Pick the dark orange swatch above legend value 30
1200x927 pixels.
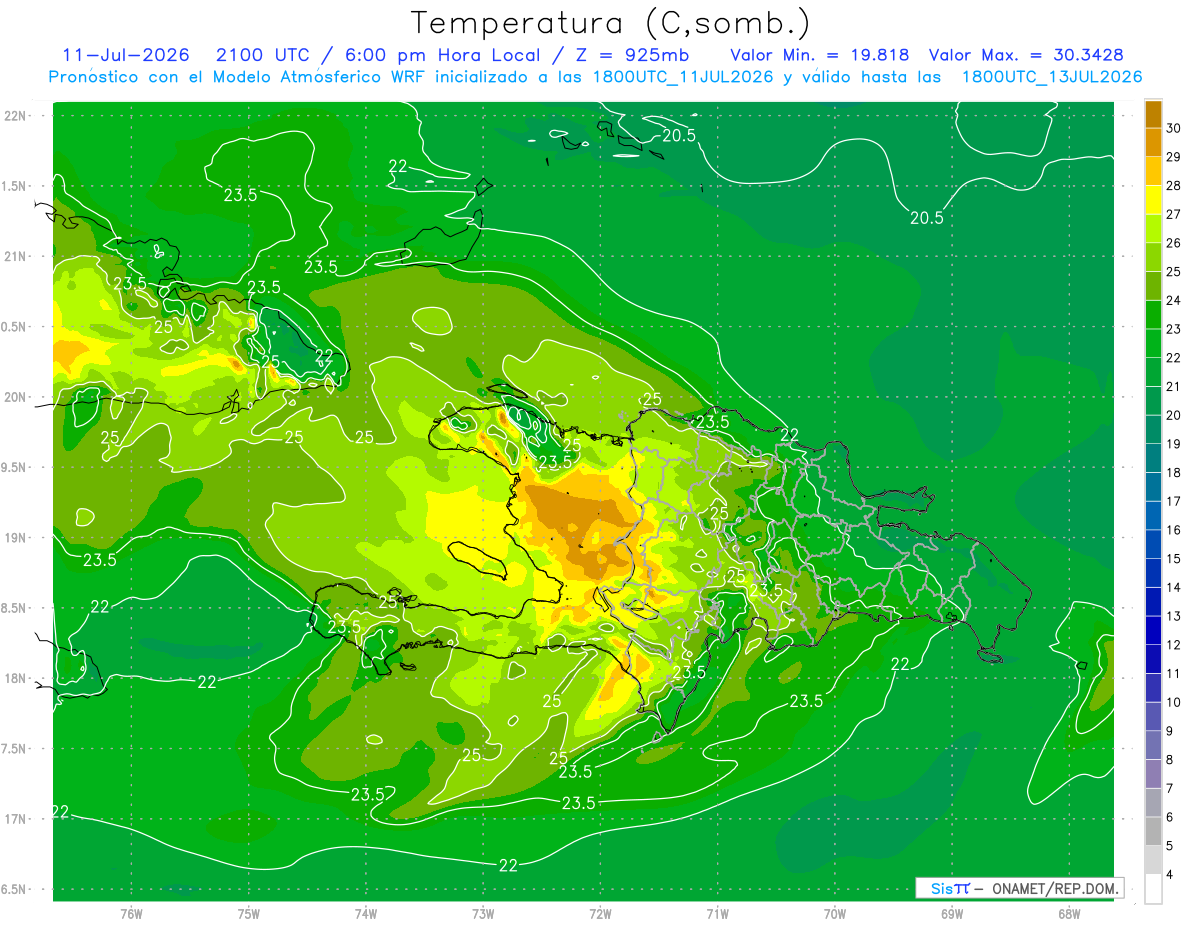(1153, 114)
